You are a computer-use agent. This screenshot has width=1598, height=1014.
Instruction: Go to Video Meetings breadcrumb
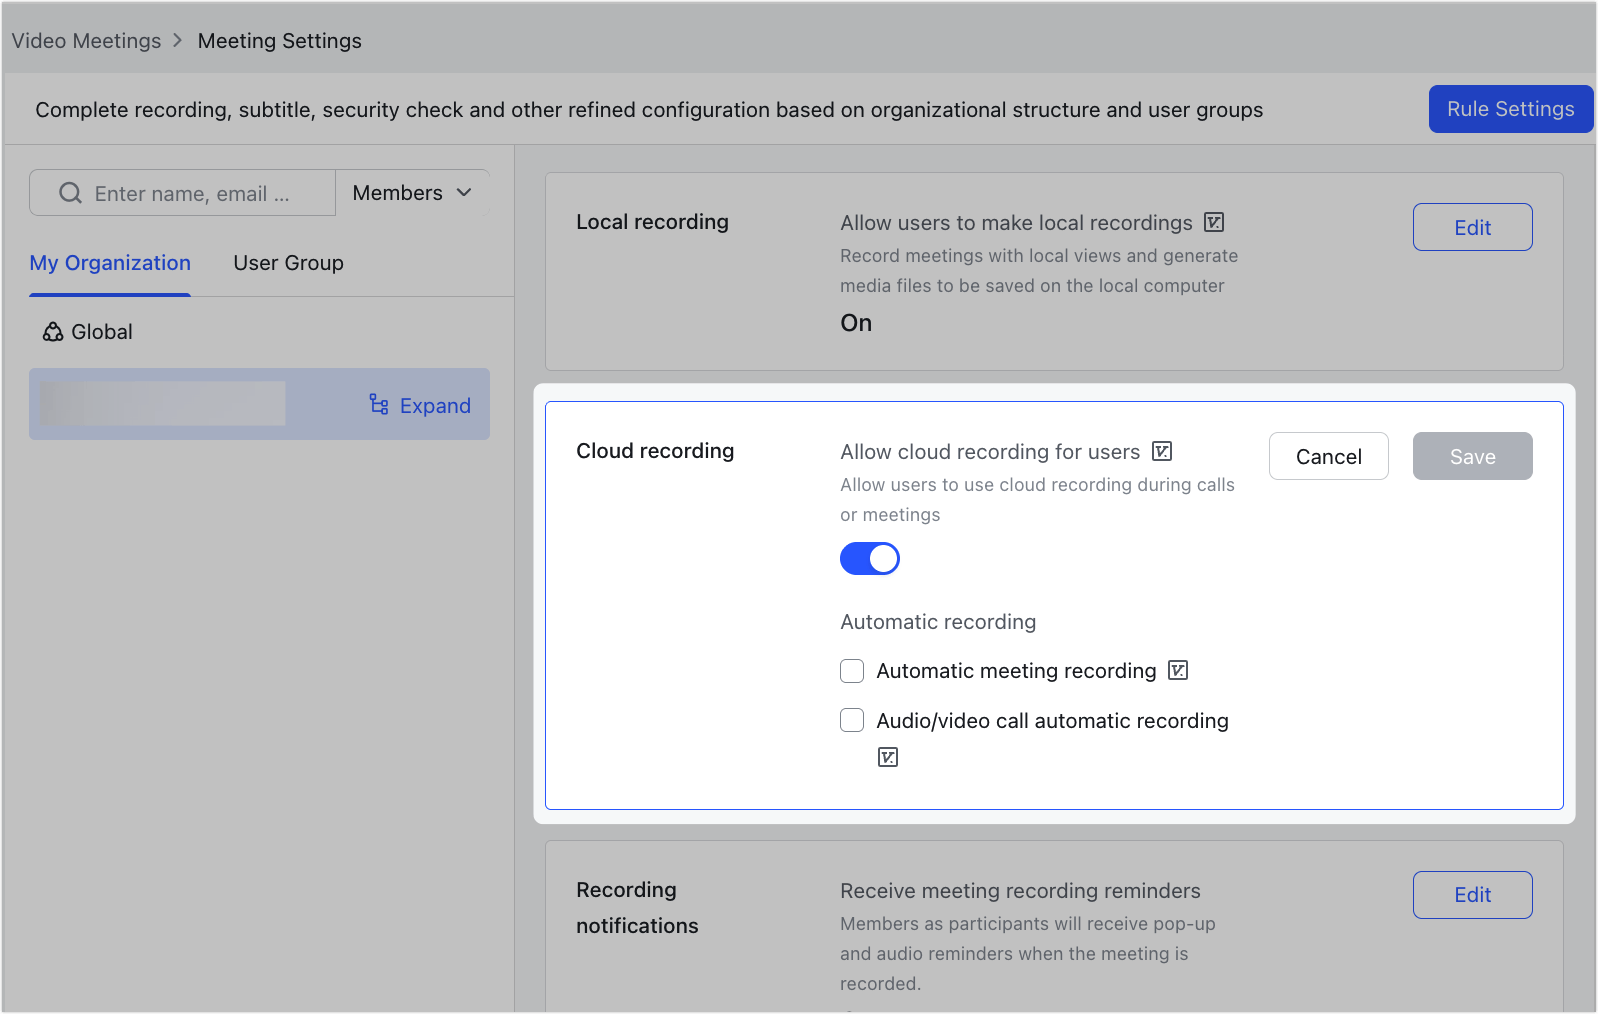tap(86, 41)
